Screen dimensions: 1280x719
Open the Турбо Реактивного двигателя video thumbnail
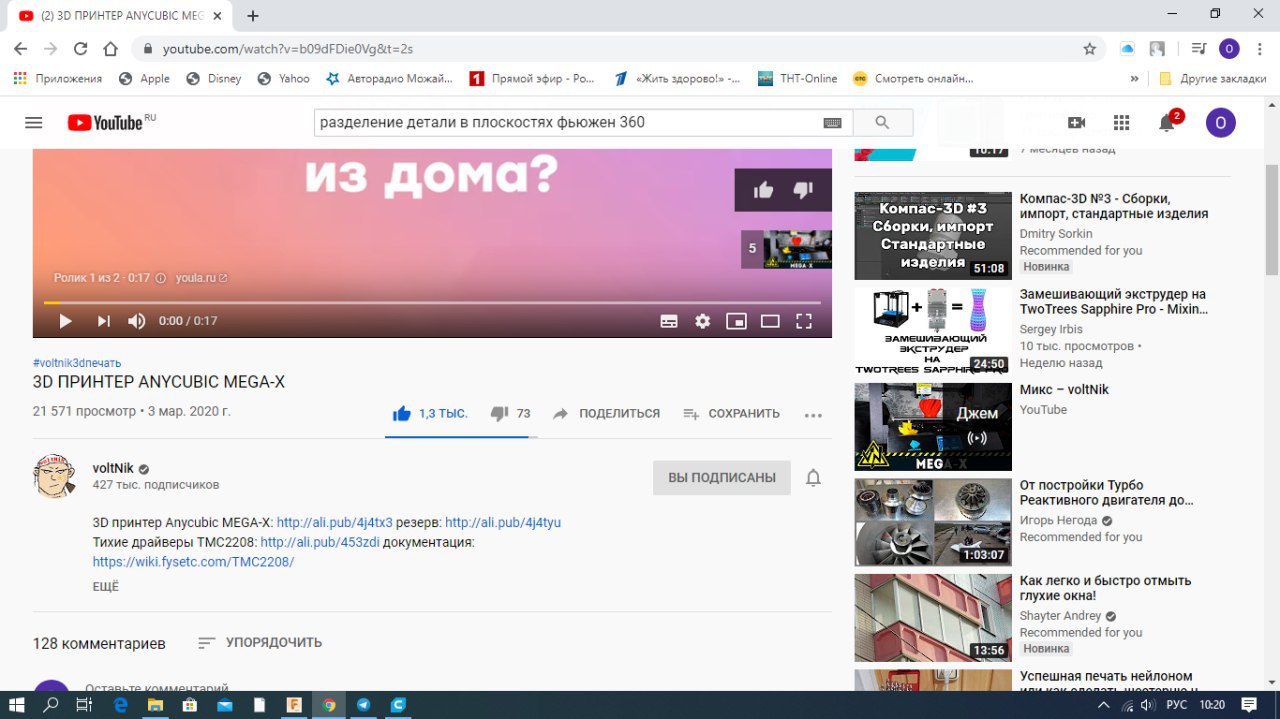pyautogui.click(x=933, y=522)
